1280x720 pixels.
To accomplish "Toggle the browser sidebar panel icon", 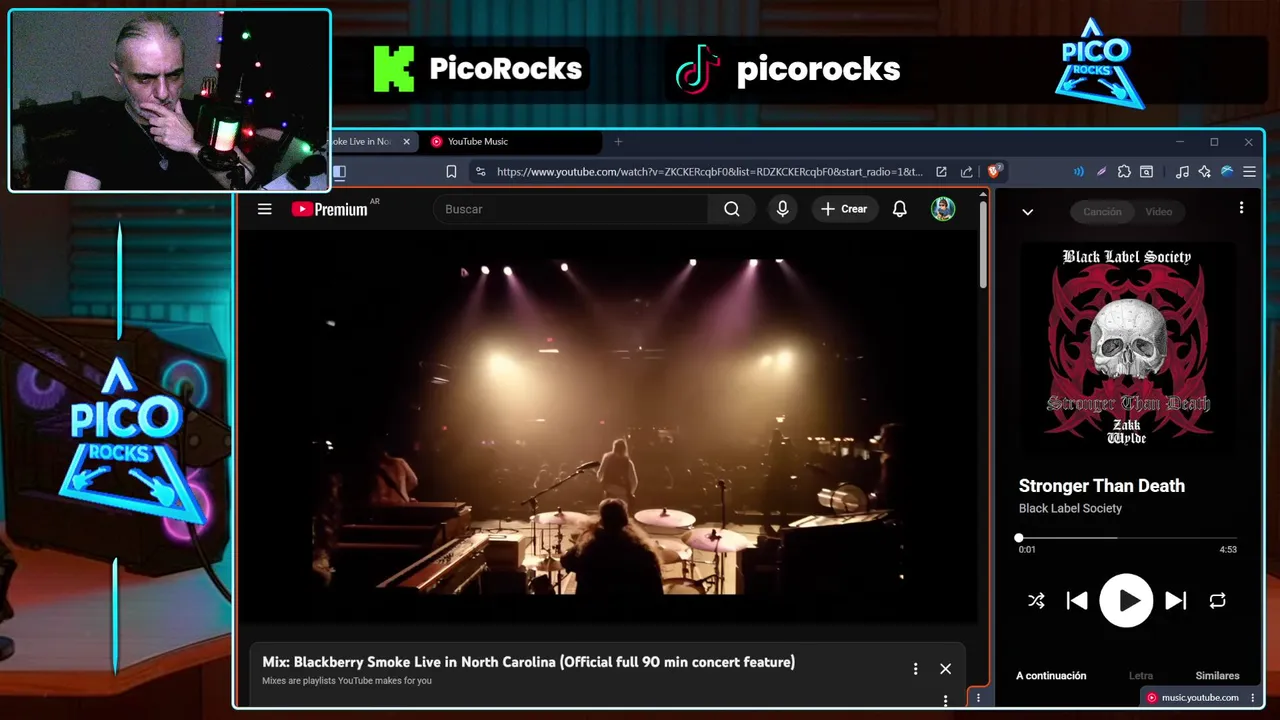I will point(339,172).
